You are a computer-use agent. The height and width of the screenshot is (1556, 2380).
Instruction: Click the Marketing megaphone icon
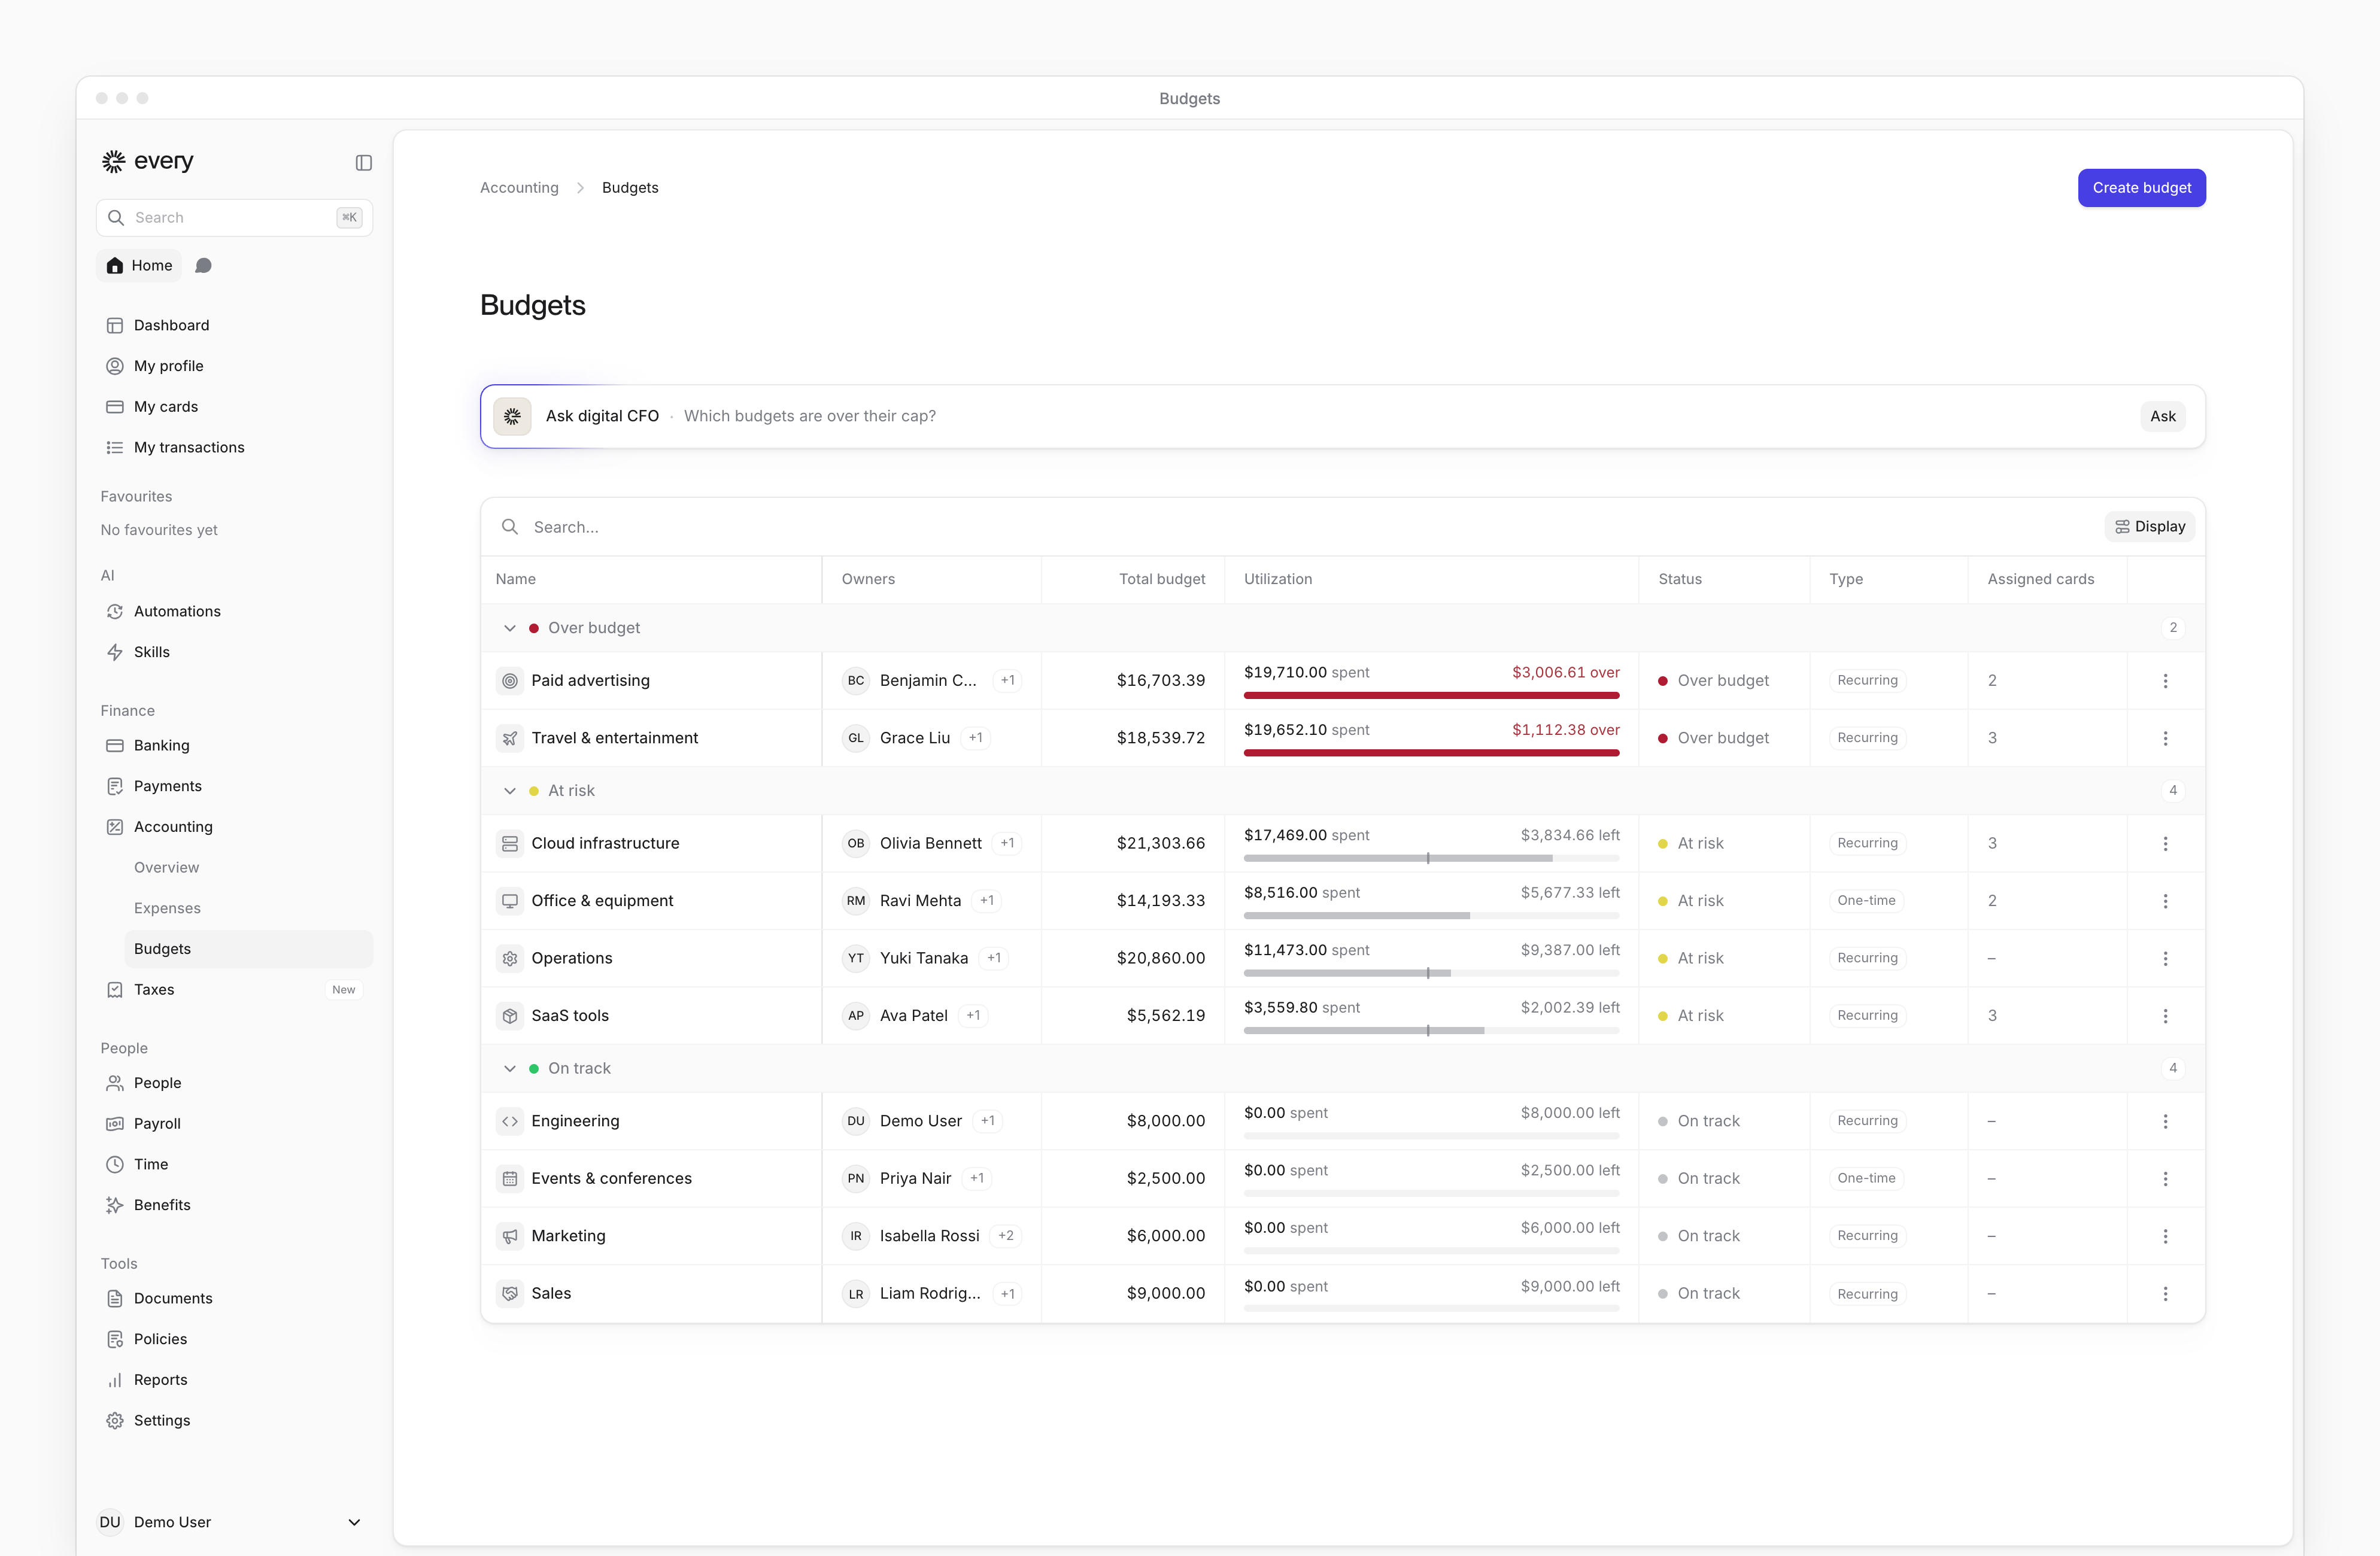510,1236
